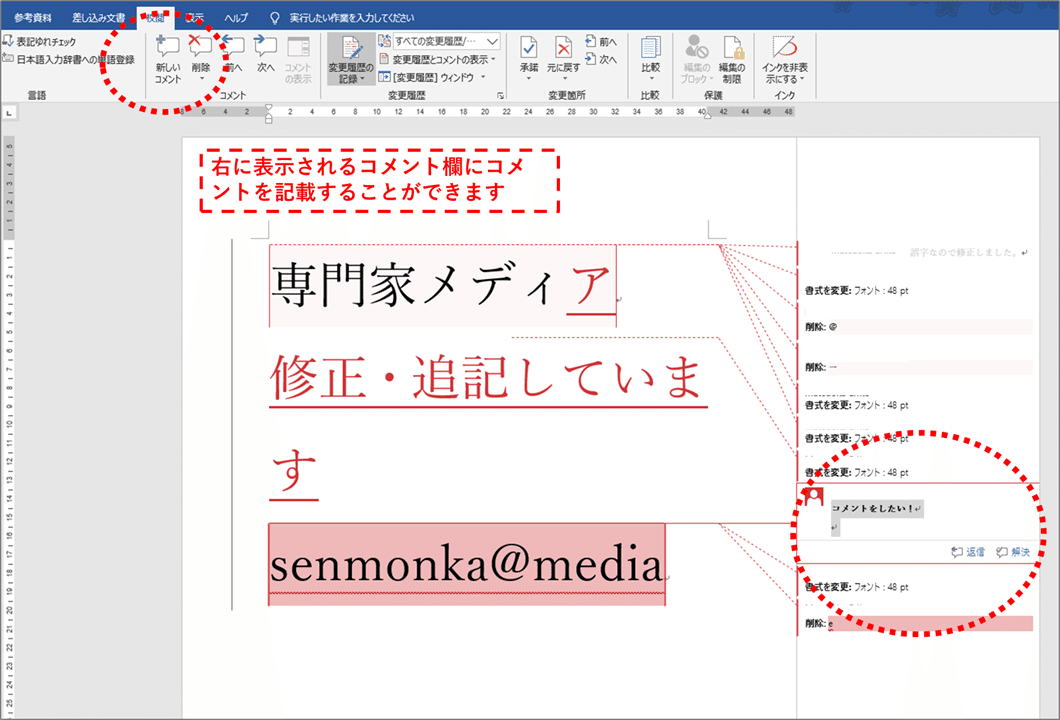Click the コメントの表示 icon

click(298, 47)
